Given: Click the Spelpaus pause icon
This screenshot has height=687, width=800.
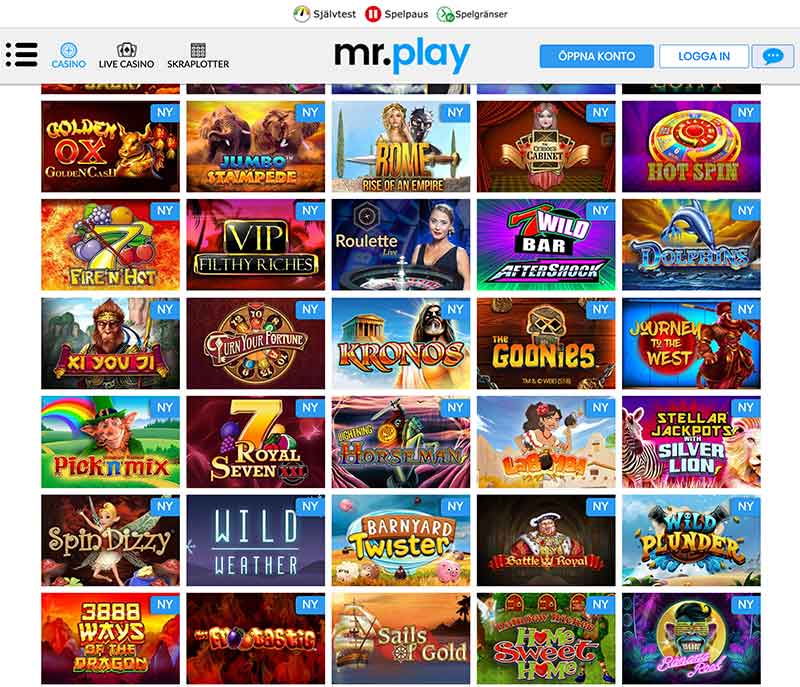Looking at the screenshot, I should 373,14.
